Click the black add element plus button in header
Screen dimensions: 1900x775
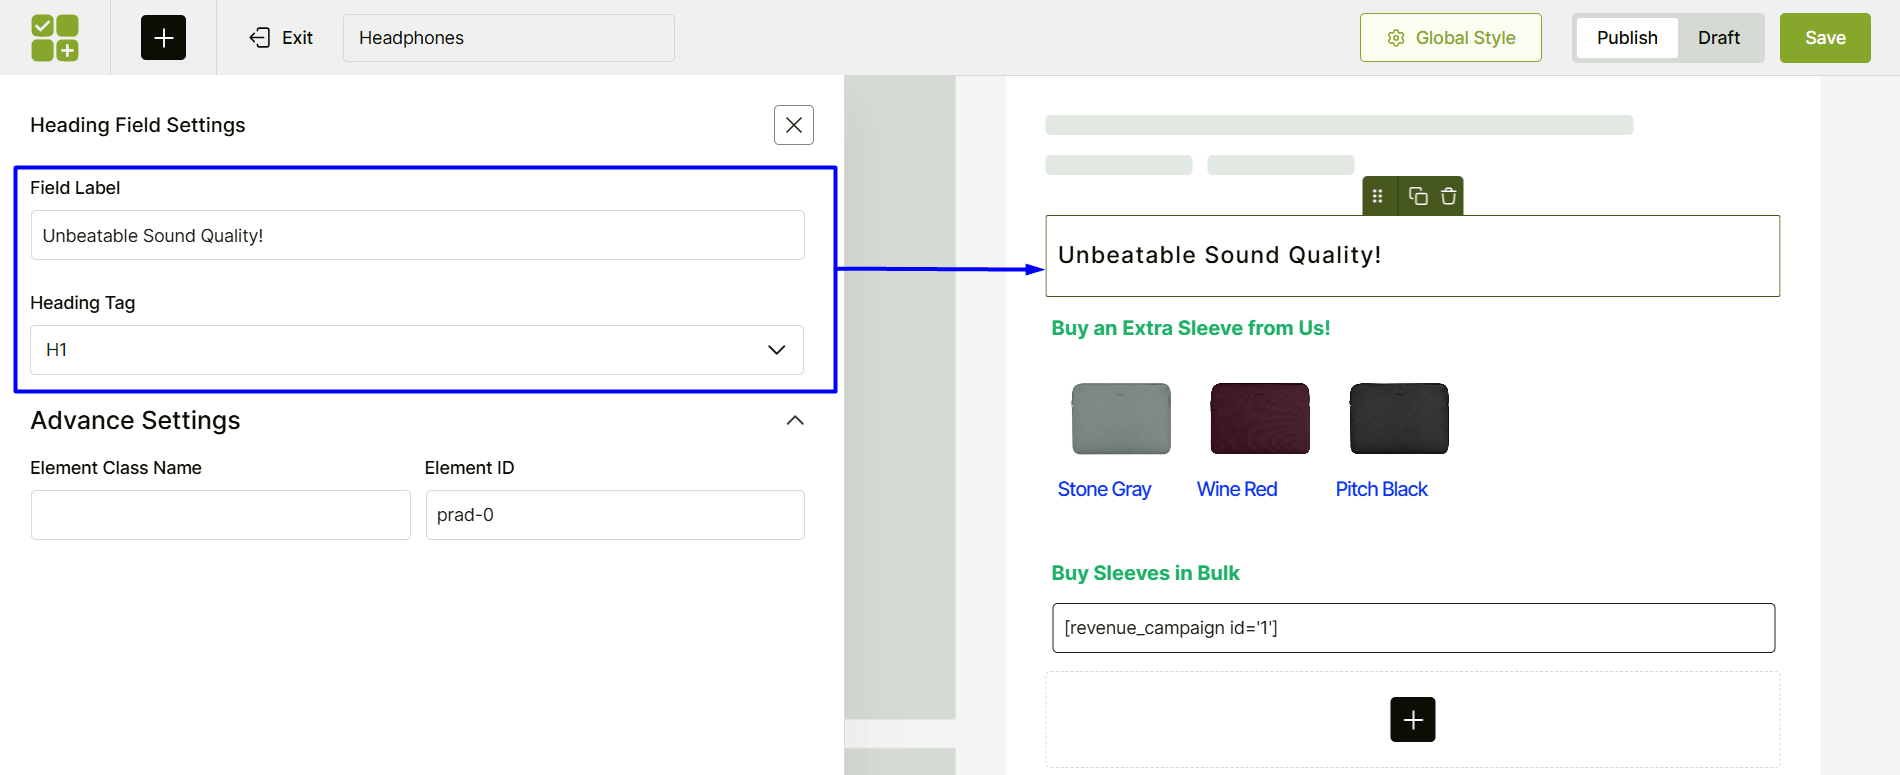coord(163,38)
